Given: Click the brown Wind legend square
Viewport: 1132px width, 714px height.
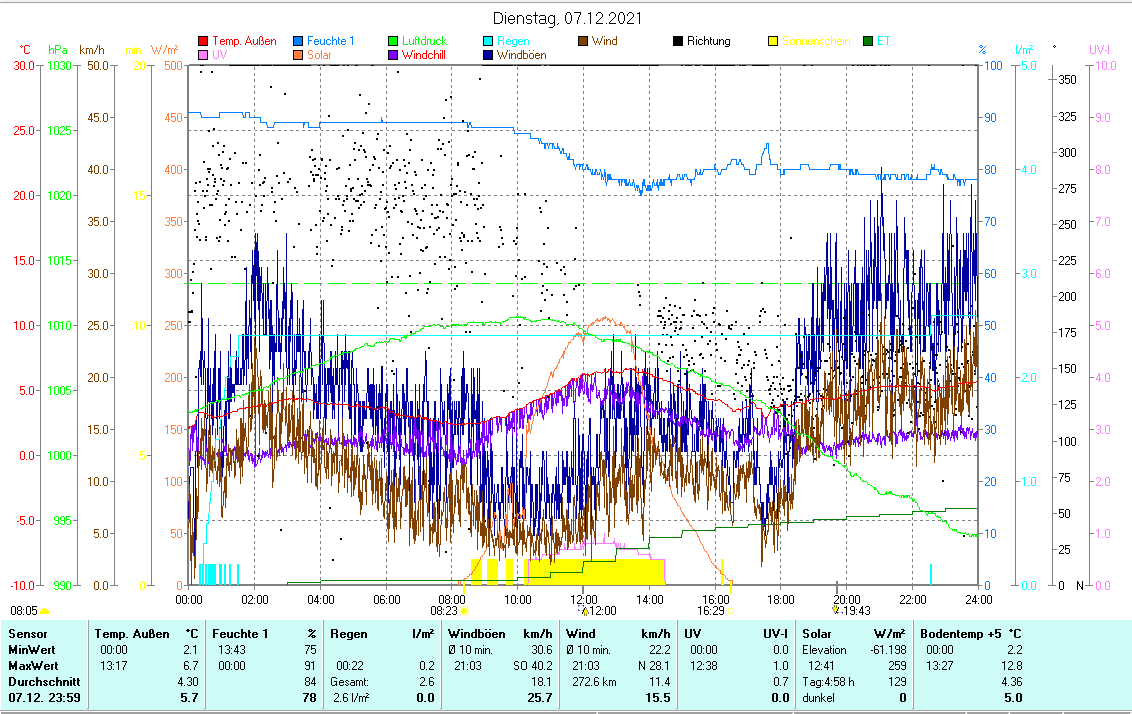Looking at the screenshot, I should [583, 42].
